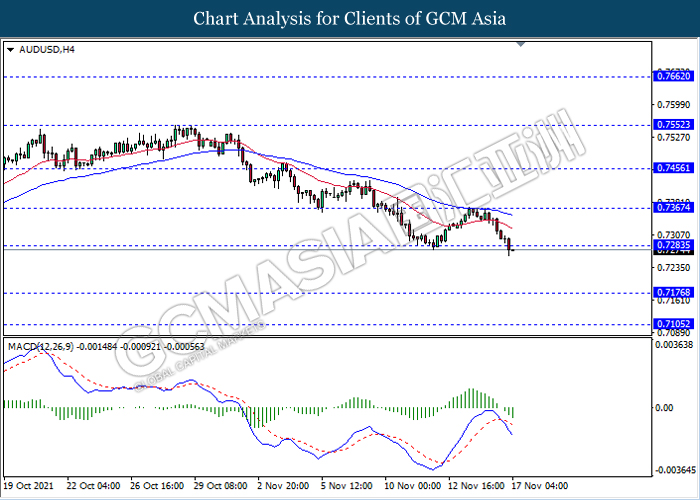The width and height of the screenshot is (700, 500).
Task: Select the 19 Oct 2021 date on time axis
Action: click(30, 485)
